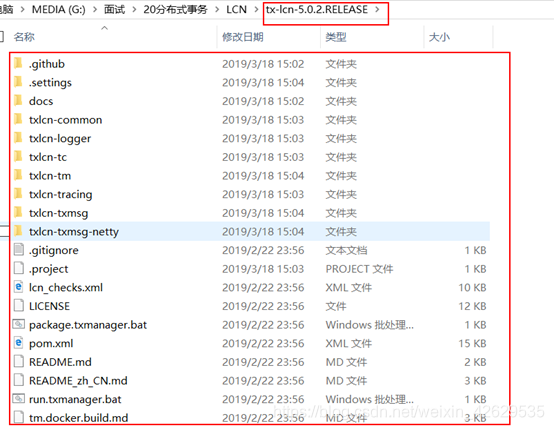
Task: Click the README.md file icon
Action: point(19,361)
